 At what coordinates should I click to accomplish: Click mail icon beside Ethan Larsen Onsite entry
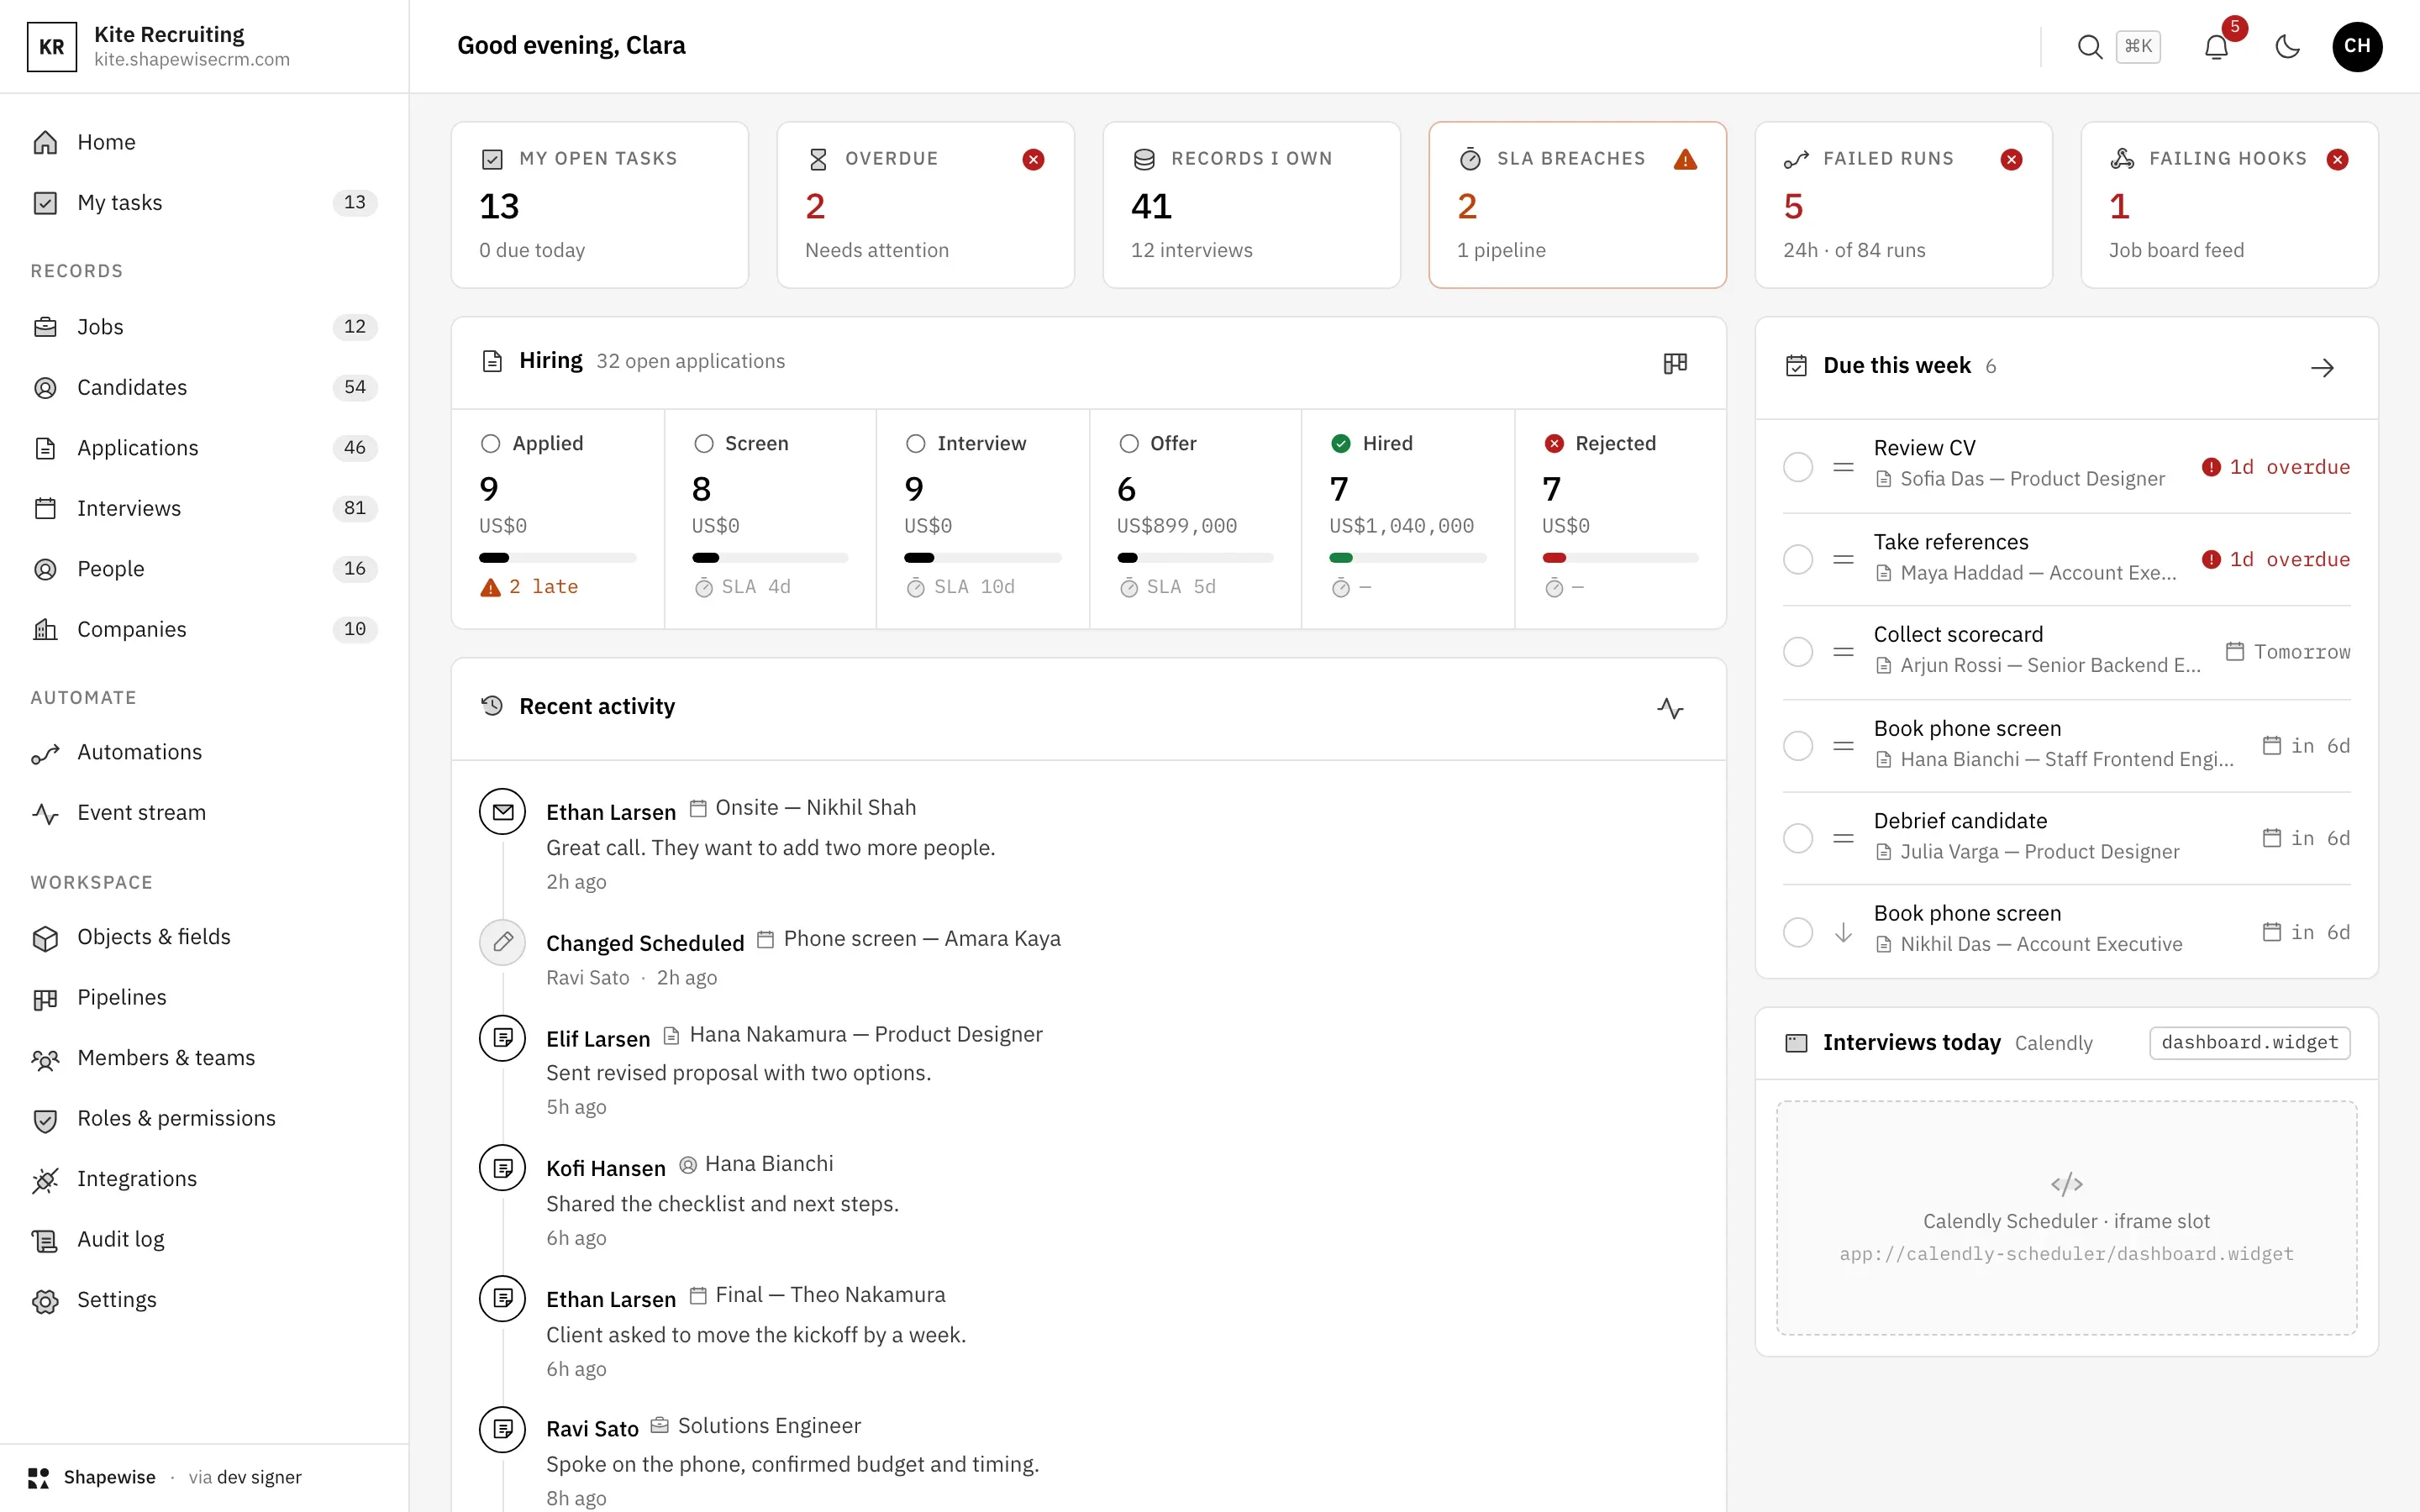[503, 811]
